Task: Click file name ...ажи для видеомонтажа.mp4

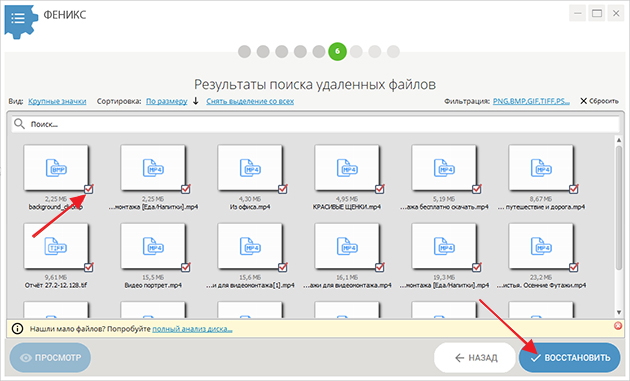Action: (347, 285)
